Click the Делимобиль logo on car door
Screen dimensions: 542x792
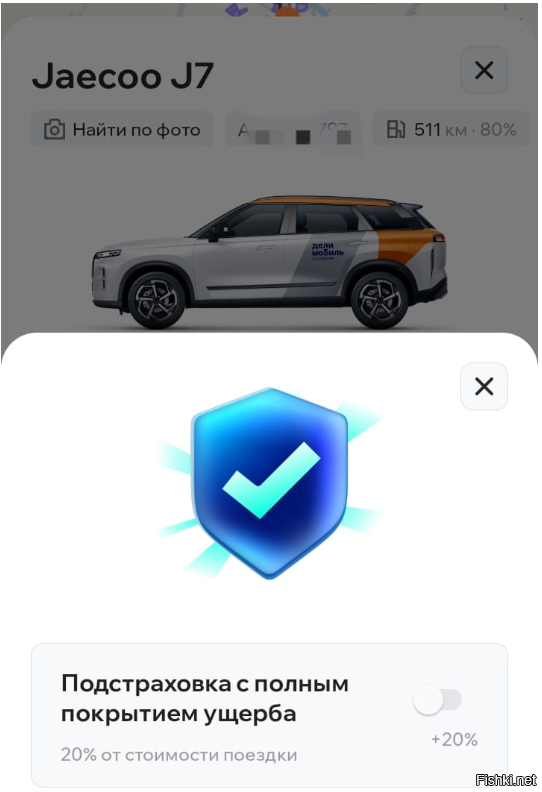tap(327, 250)
